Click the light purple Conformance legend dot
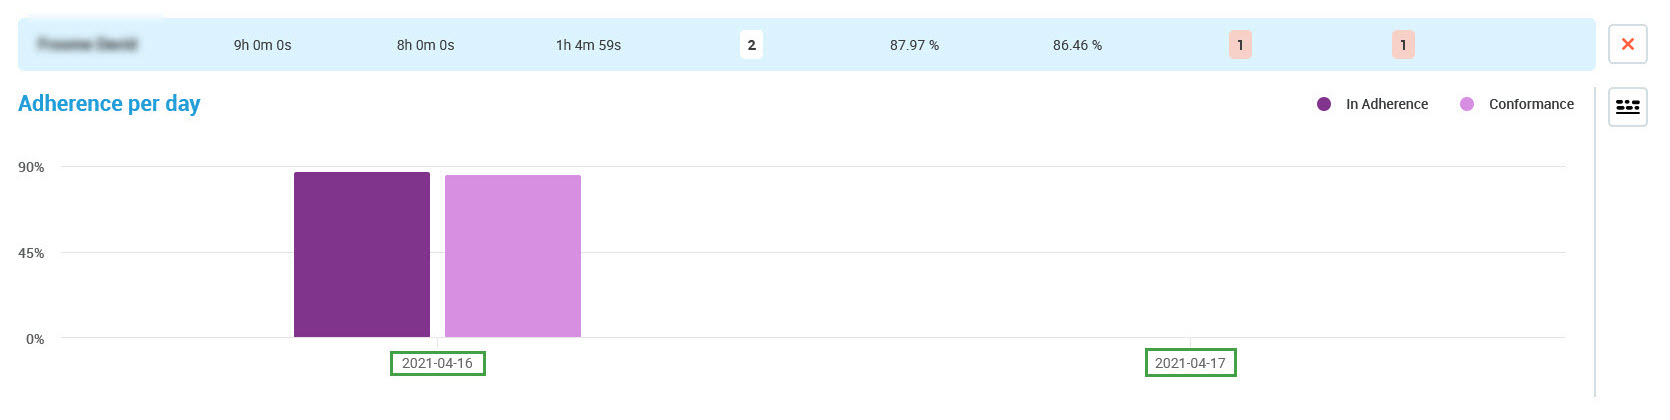 tap(1467, 104)
